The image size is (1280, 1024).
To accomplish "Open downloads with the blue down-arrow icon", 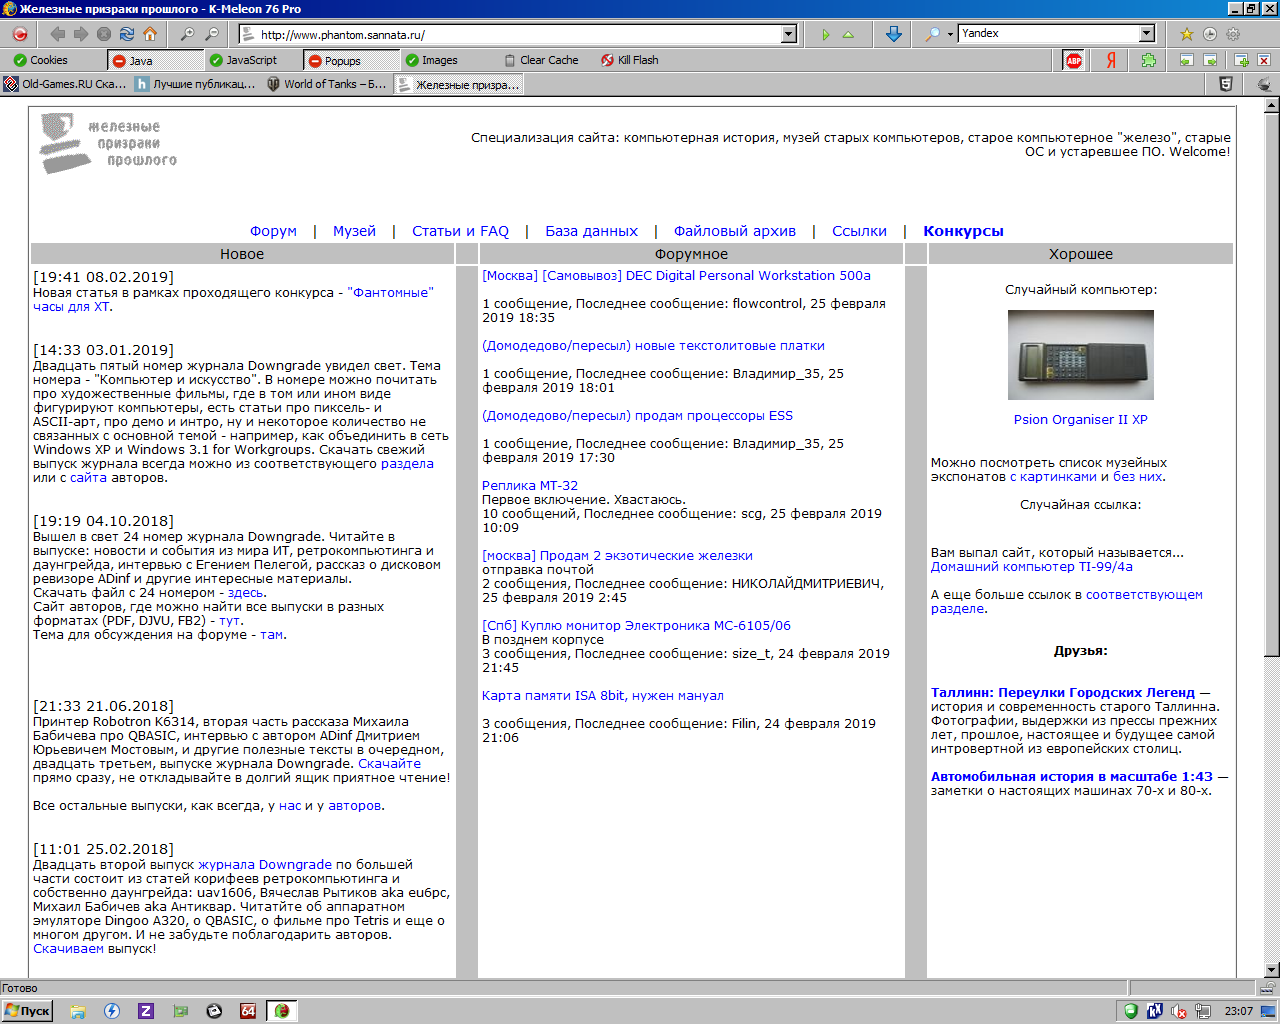I will point(894,34).
